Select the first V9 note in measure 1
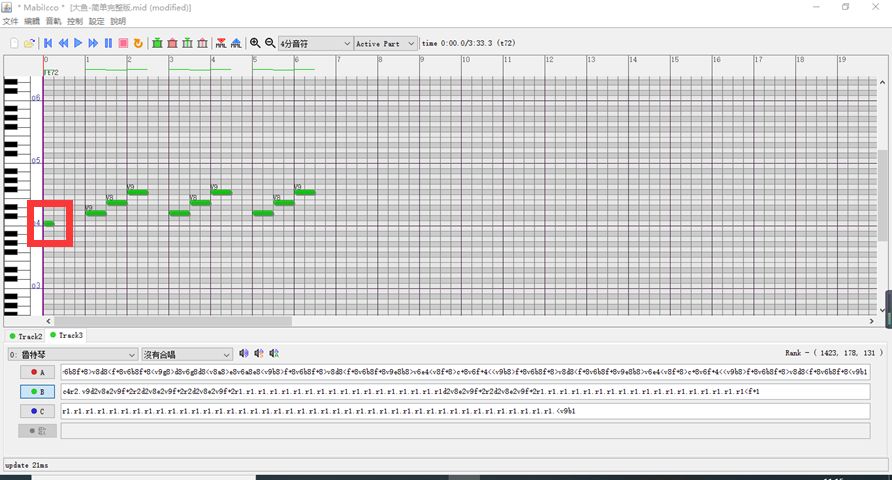Image resolution: width=892 pixels, height=480 pixels. click(x=96, y=213)
